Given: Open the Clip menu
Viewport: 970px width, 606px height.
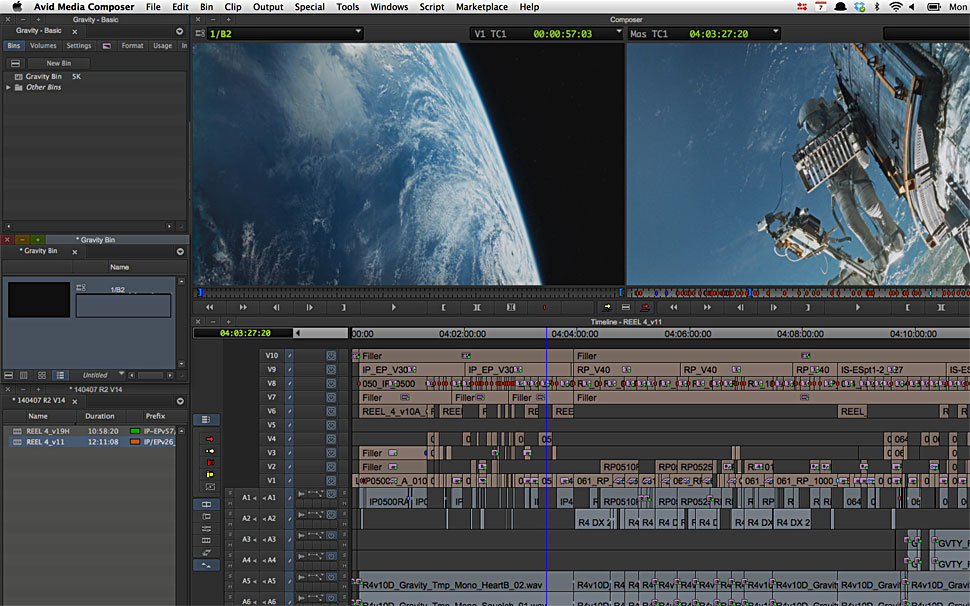Looking at the screenshot, I should point(233,7).
